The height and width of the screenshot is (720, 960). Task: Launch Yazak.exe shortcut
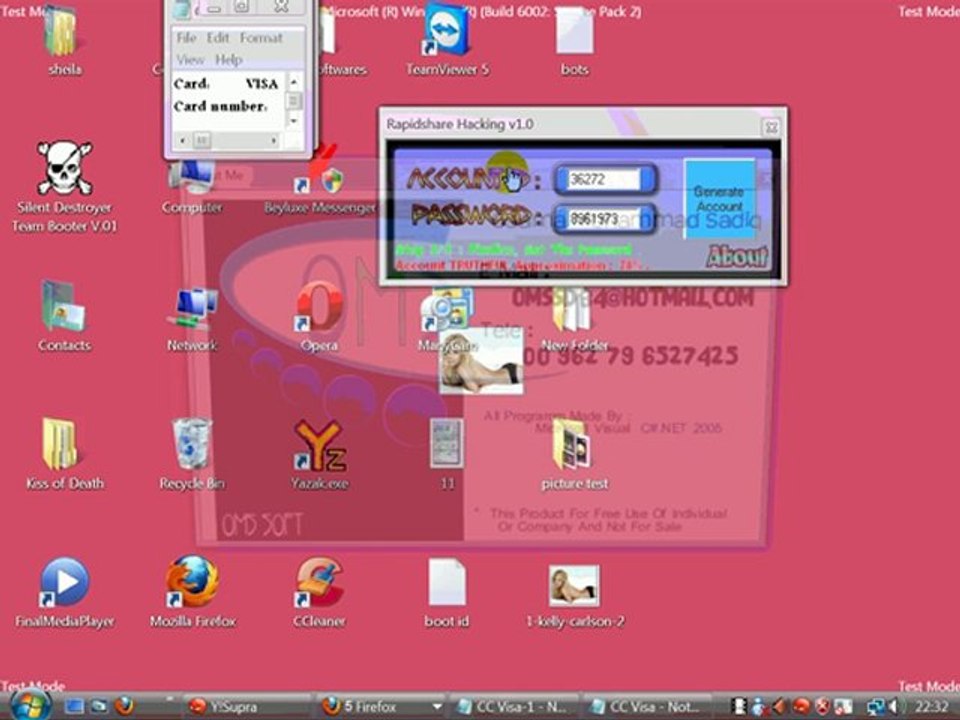coord(319,453)
